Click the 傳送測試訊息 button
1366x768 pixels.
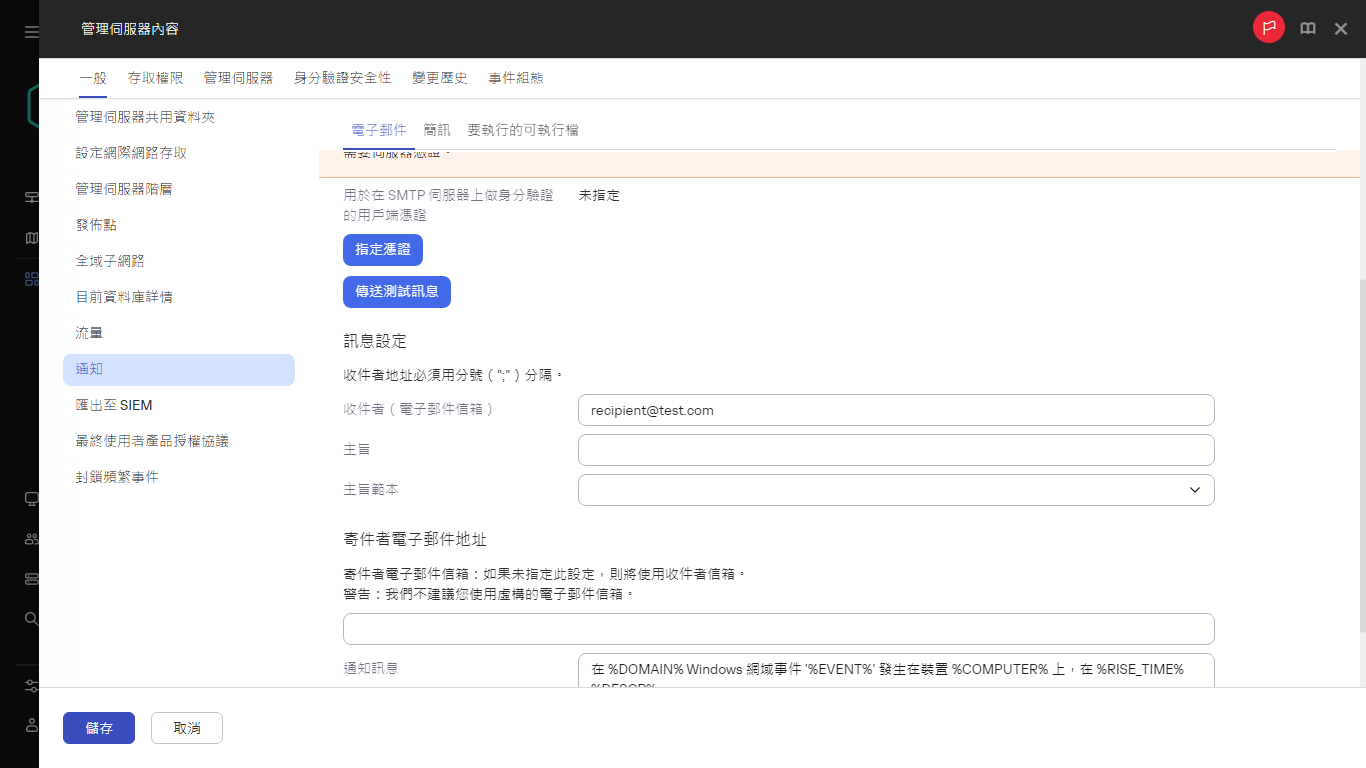397,291
